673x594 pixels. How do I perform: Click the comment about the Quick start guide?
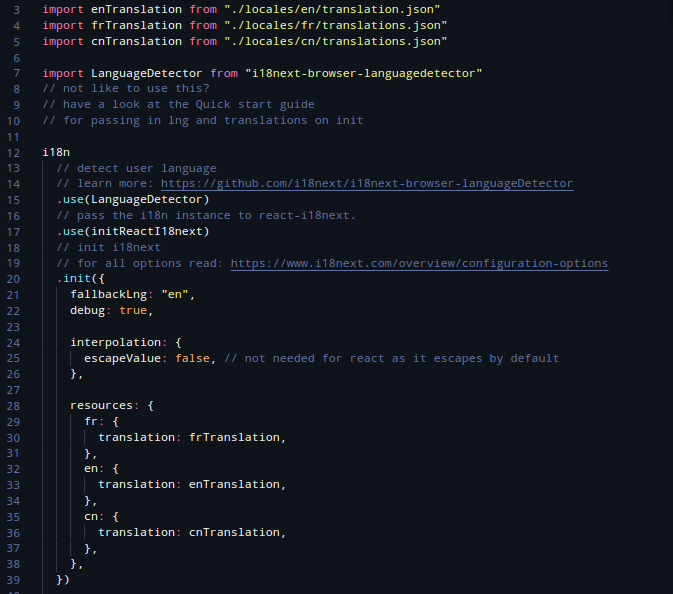pos(179,104)
